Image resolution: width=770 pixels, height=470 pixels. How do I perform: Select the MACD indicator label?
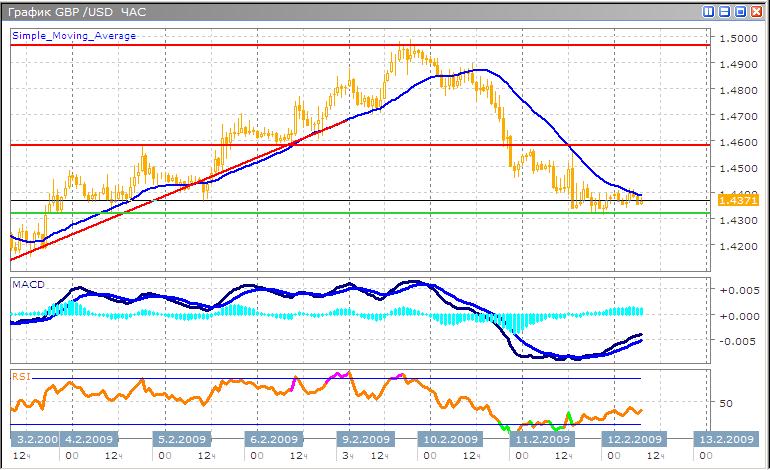click(28, 285)
